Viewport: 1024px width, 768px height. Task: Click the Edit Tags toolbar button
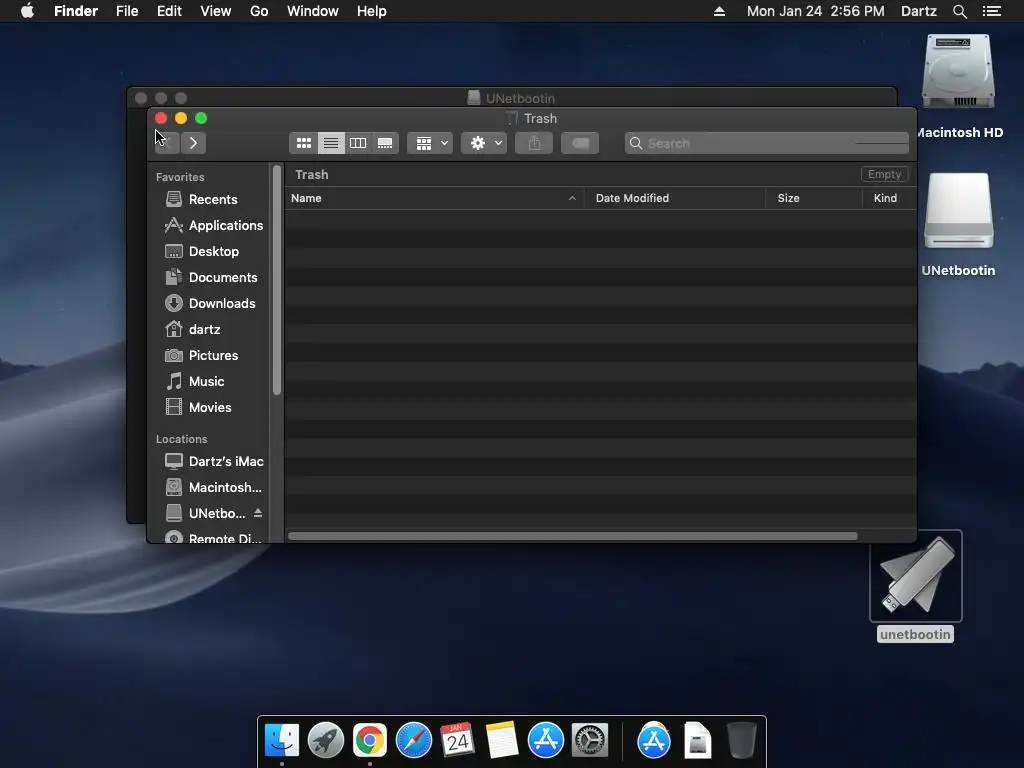(580, 143)
